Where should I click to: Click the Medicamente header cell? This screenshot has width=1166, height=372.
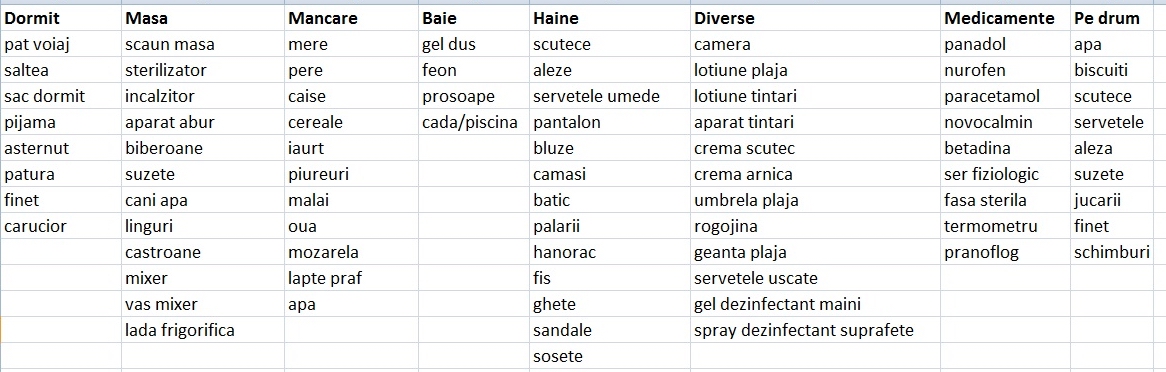pyautogui.click(x=1005, y=18)
